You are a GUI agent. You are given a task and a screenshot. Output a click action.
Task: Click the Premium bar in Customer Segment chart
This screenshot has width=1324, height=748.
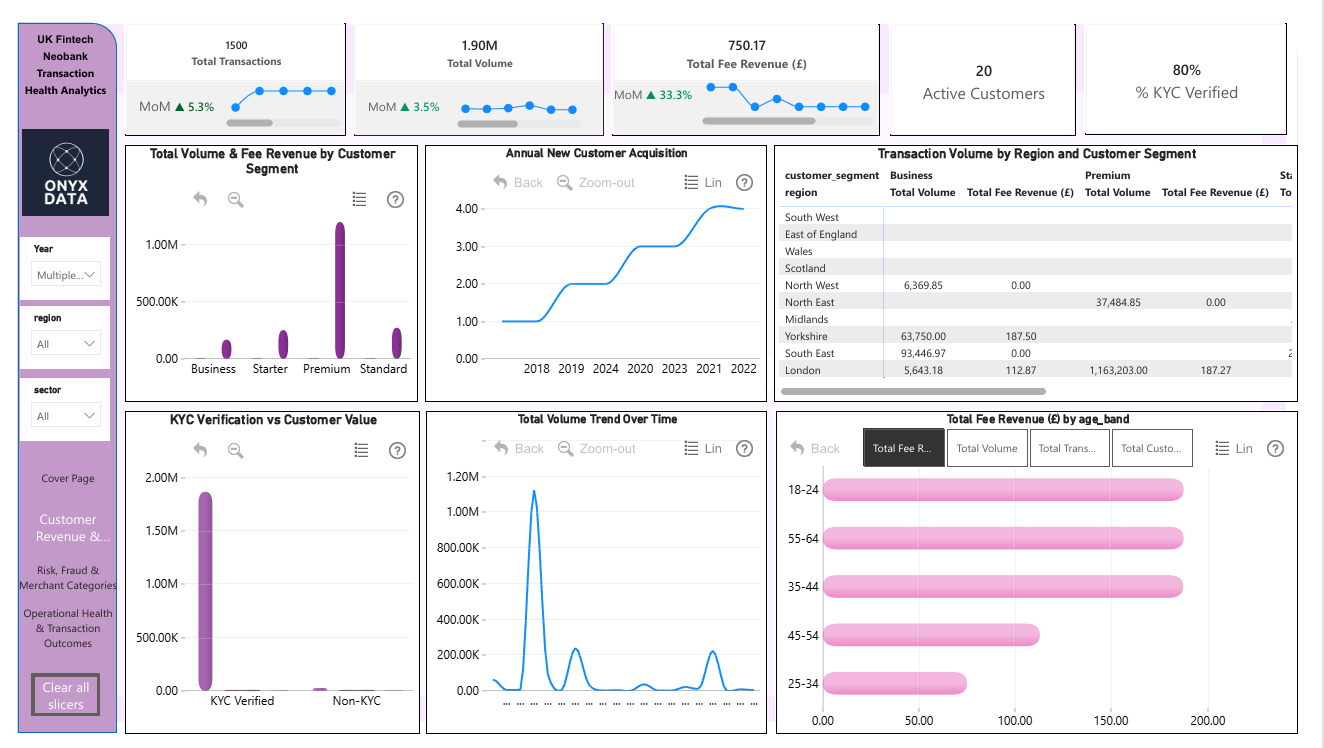coord(340,290)
